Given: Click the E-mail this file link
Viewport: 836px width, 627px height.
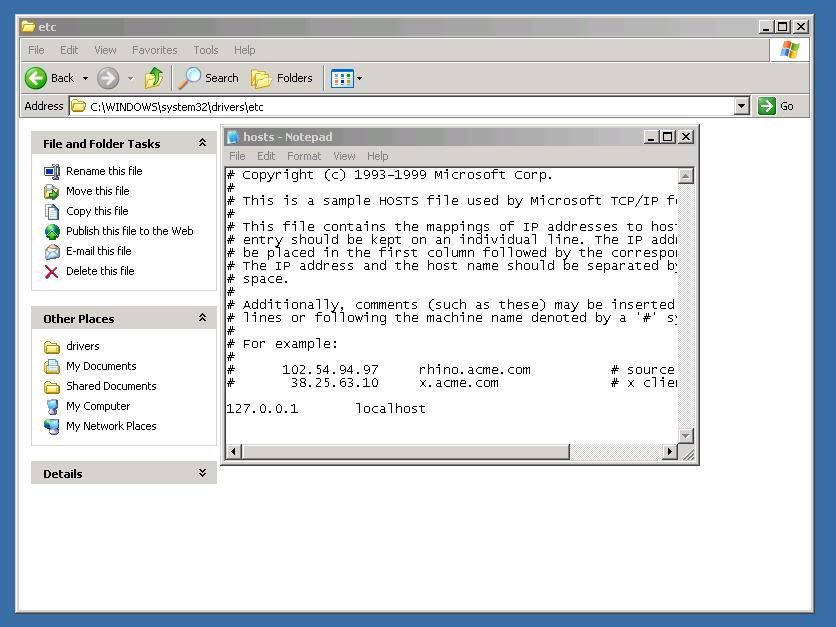Looking at the screenshot, I should pyautogui.click(x=99, y=251).
